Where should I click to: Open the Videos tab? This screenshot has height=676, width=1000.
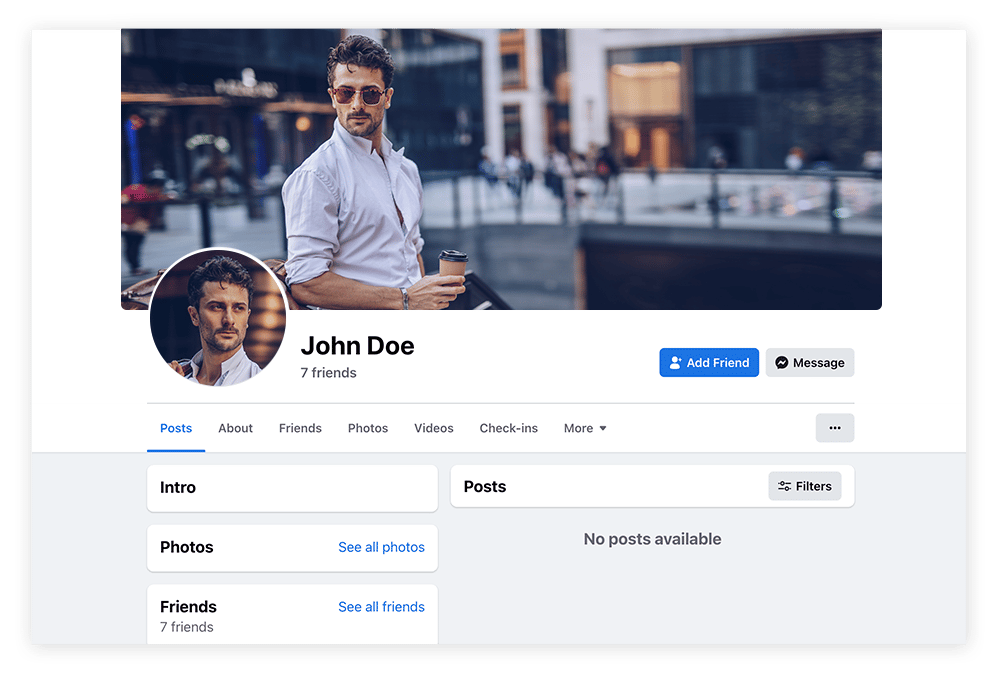(x=434, y=429)
